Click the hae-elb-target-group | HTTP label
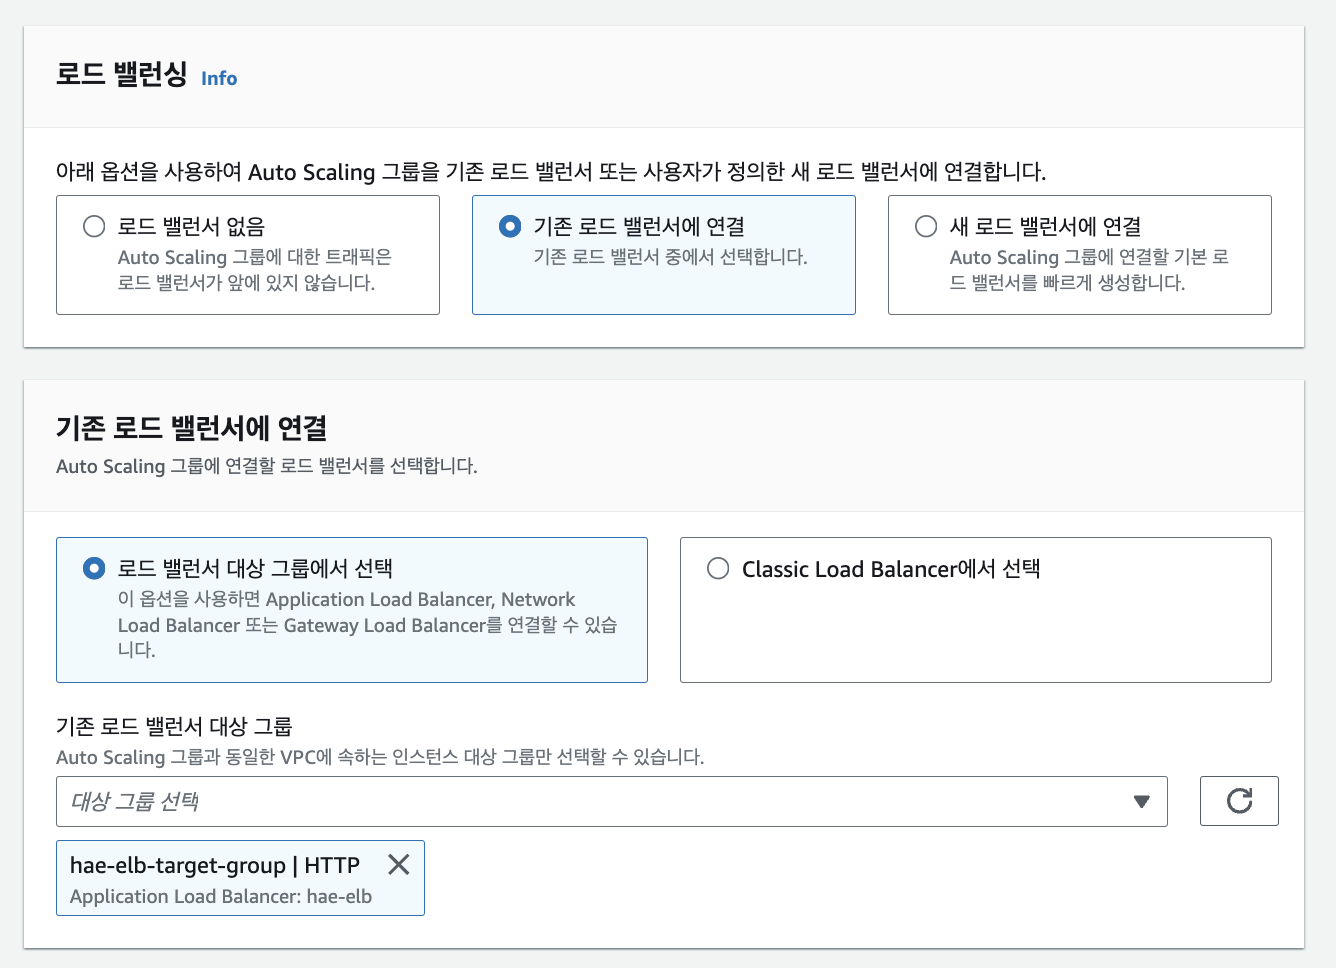Image resolution: width=1336 pixels, height=968 pixels. click(x=215, y=865)
